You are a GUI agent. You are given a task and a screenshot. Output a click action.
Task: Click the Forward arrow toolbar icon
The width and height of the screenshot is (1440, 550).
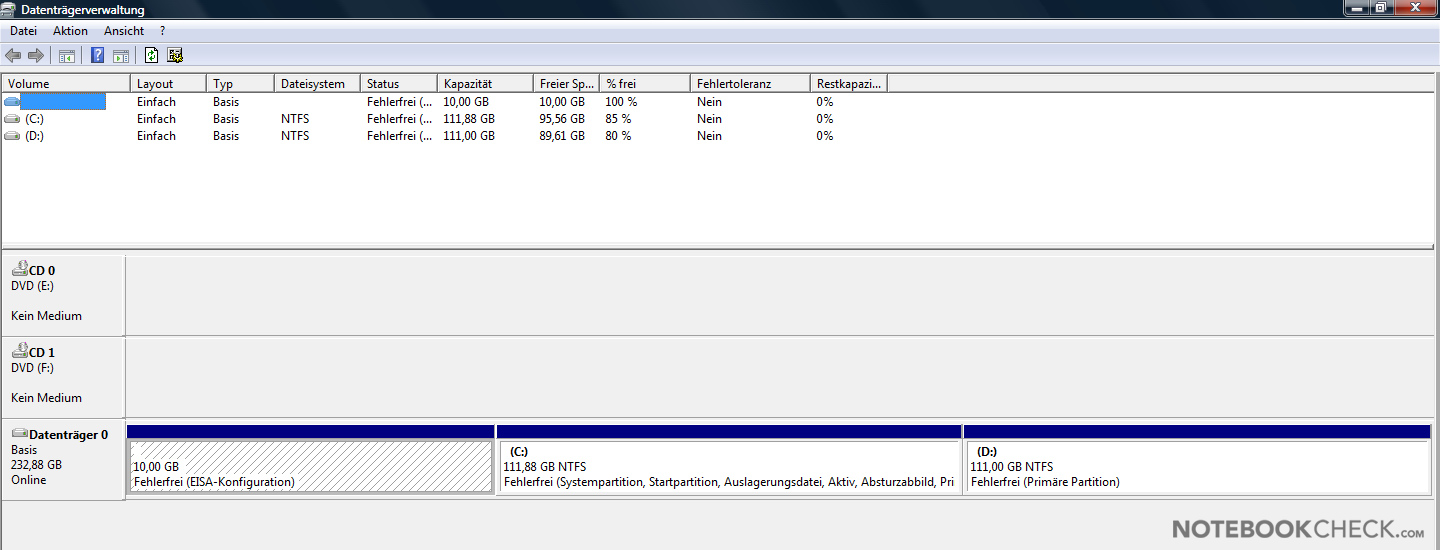36,56
